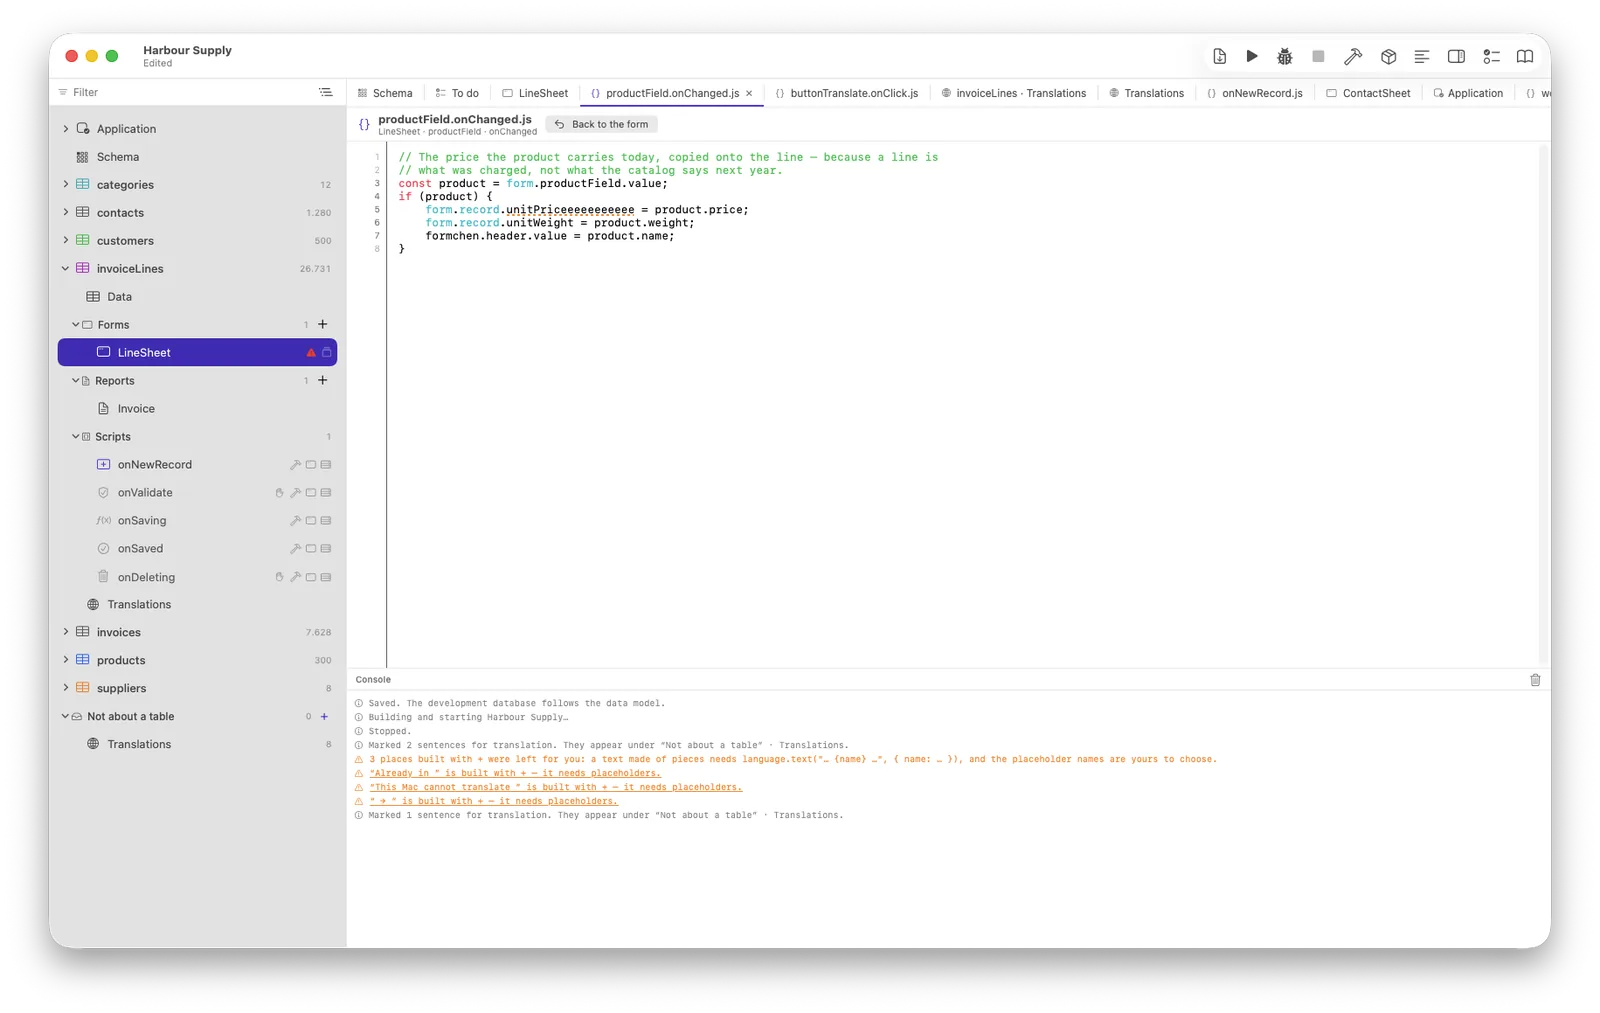Expand the products table
The height and width of the screenshot is (1013, 1600).
coord(66,661)
